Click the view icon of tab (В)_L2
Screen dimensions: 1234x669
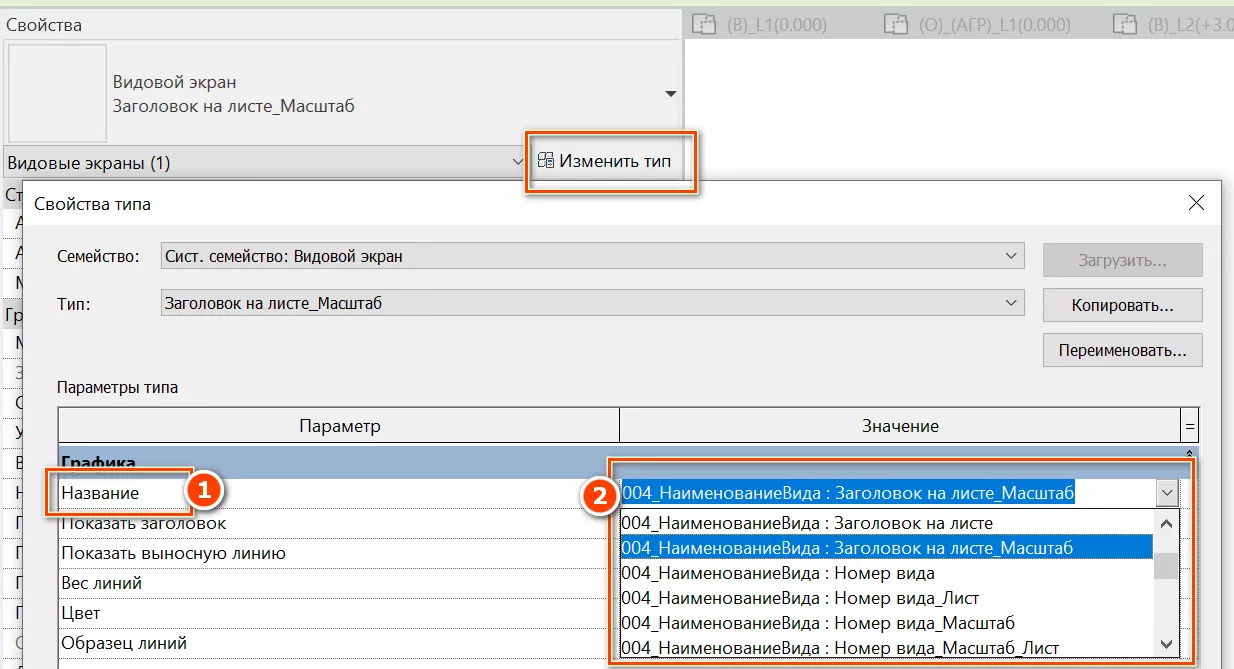(1127, 25)
